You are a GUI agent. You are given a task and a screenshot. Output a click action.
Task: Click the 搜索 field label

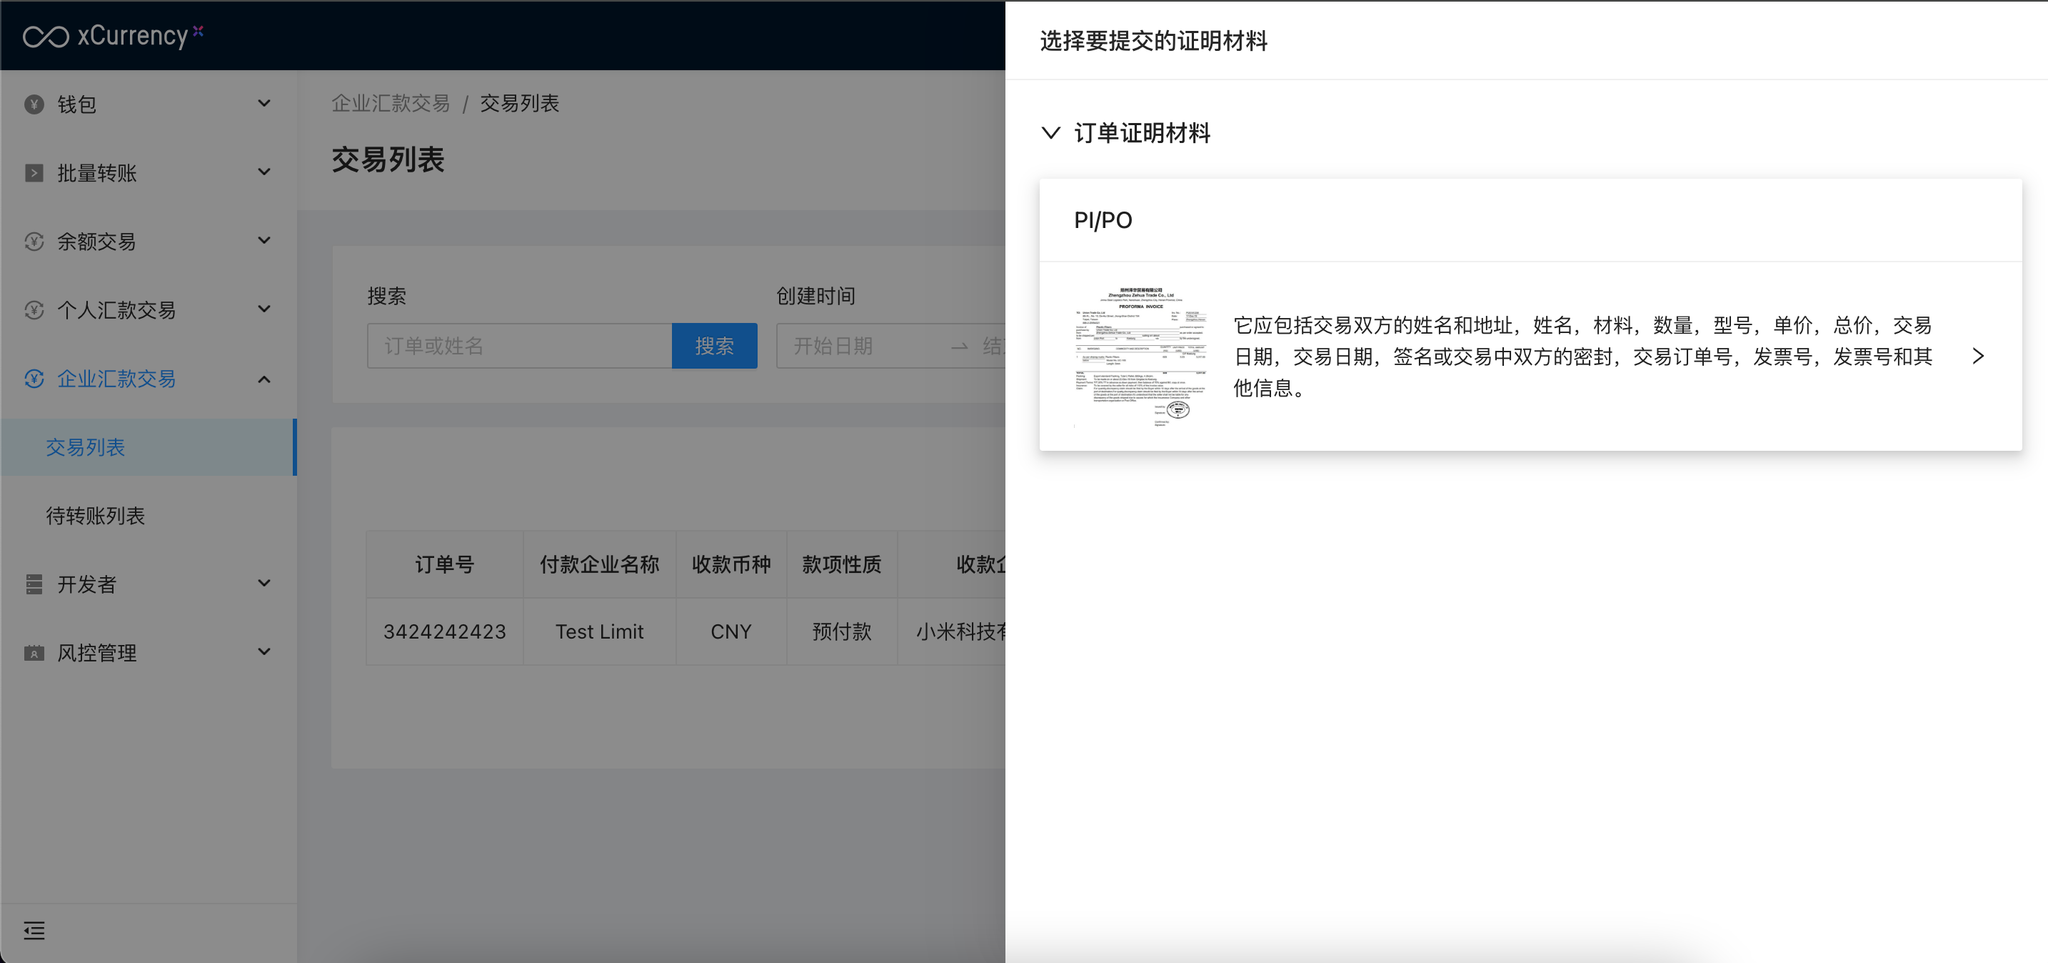(x=387, y=296)
